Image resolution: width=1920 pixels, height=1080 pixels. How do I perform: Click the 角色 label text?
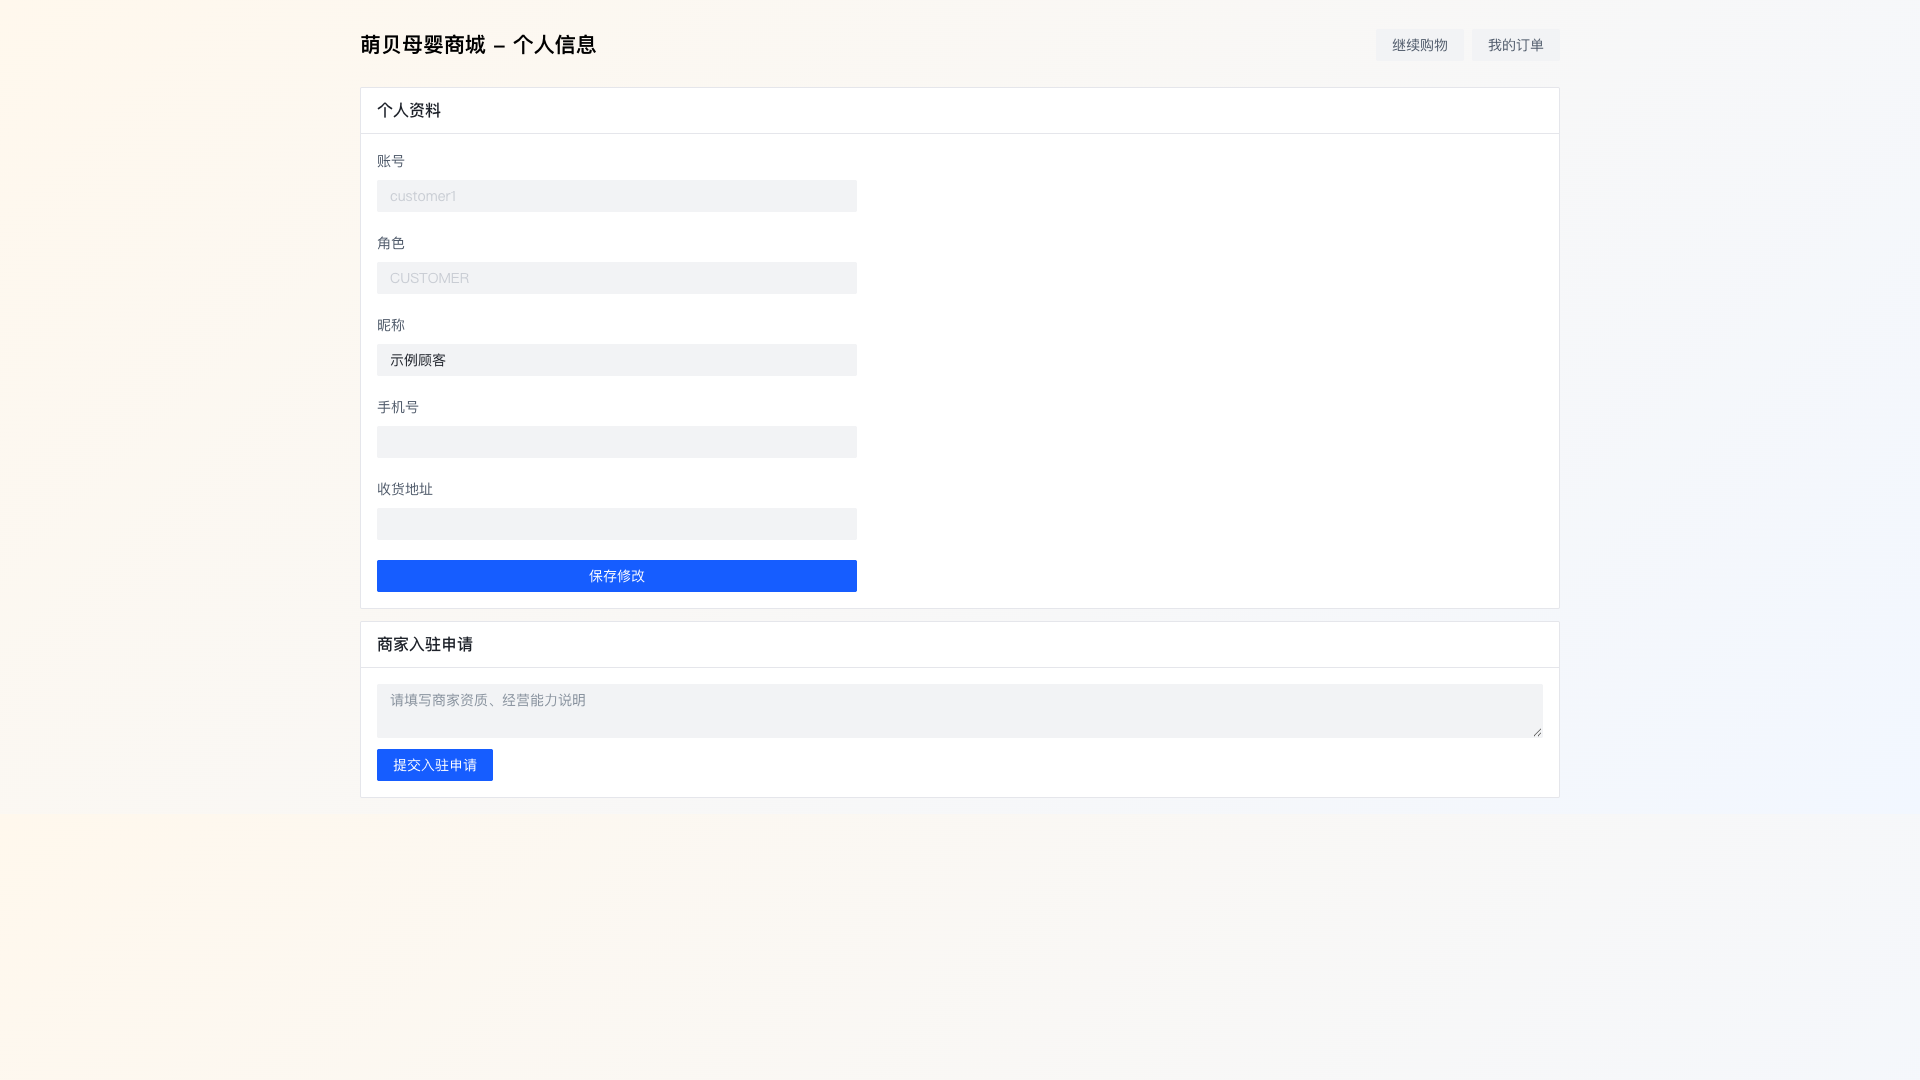click(391, 243)
